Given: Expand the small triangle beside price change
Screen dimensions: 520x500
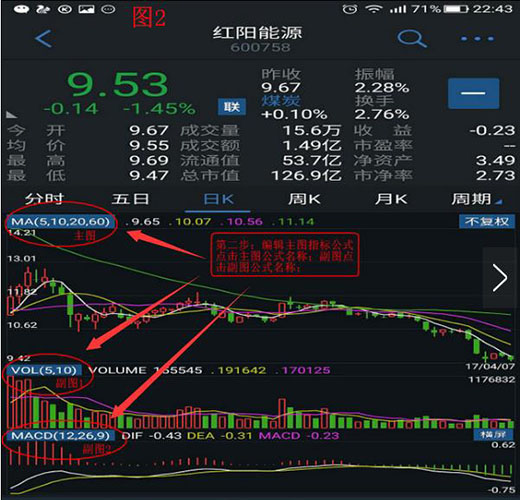Looking at the screenshot, I should coord(11,115).
